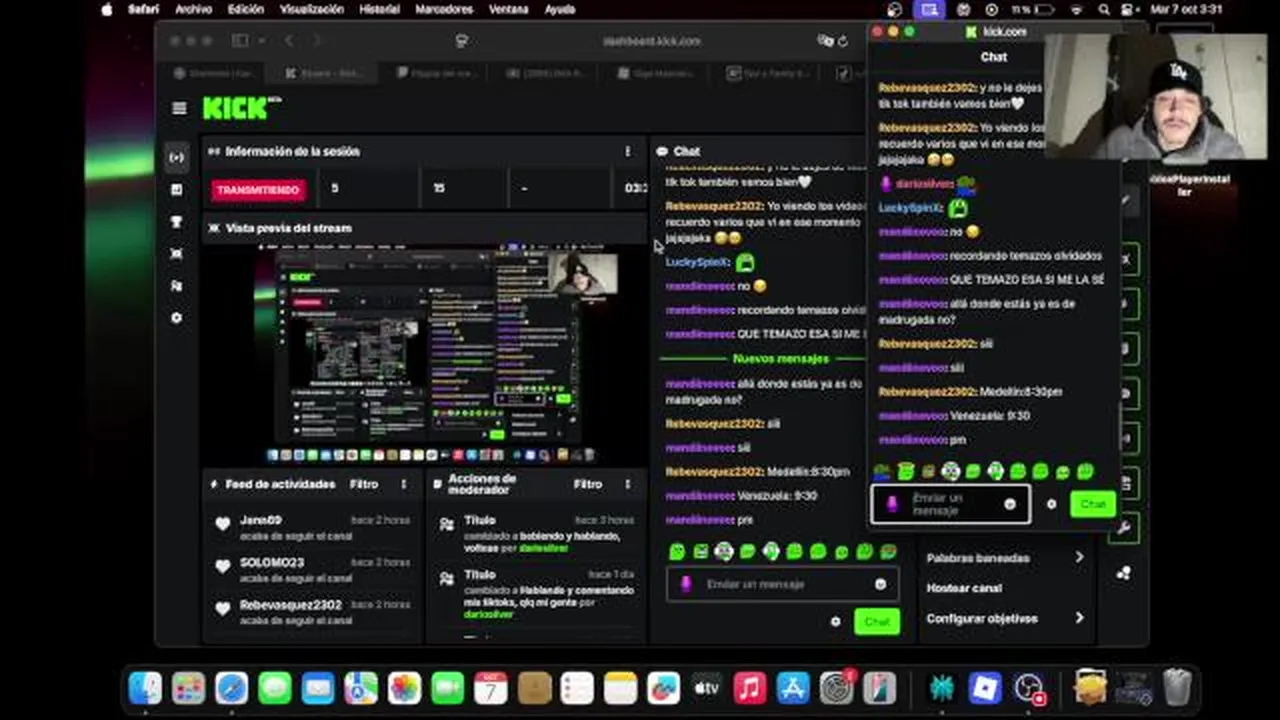The height and width of the screenshot is (720, 1280).
Task: Click Safari address bar dashboard.kick.com
Action: point(651,41)
